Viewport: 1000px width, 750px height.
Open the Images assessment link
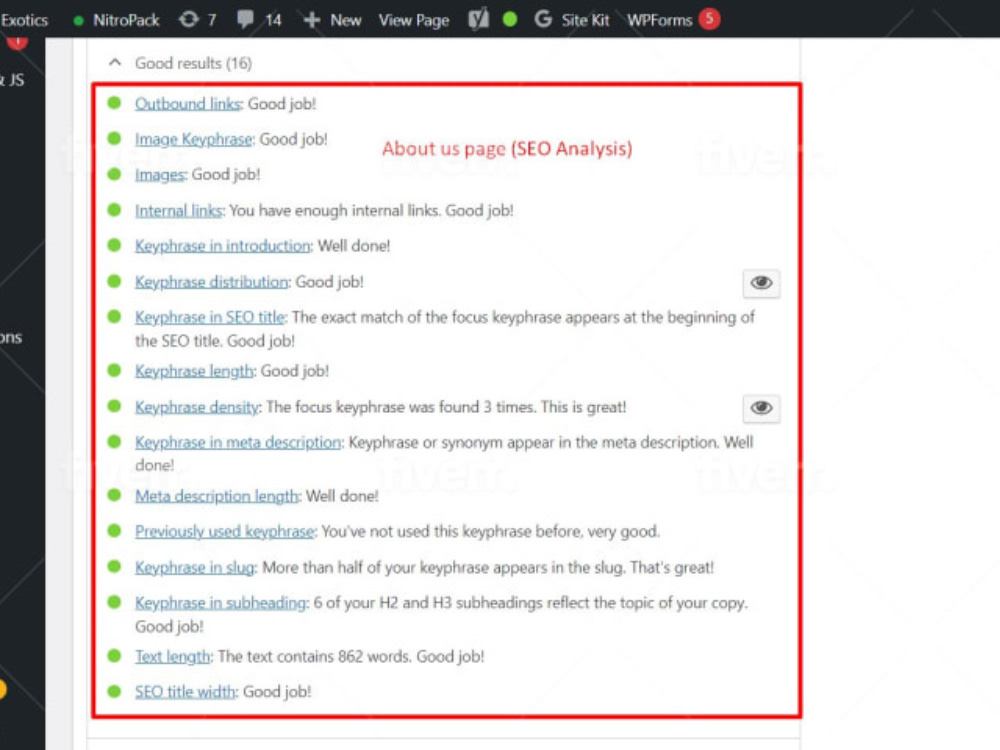[x=159, y=174]
